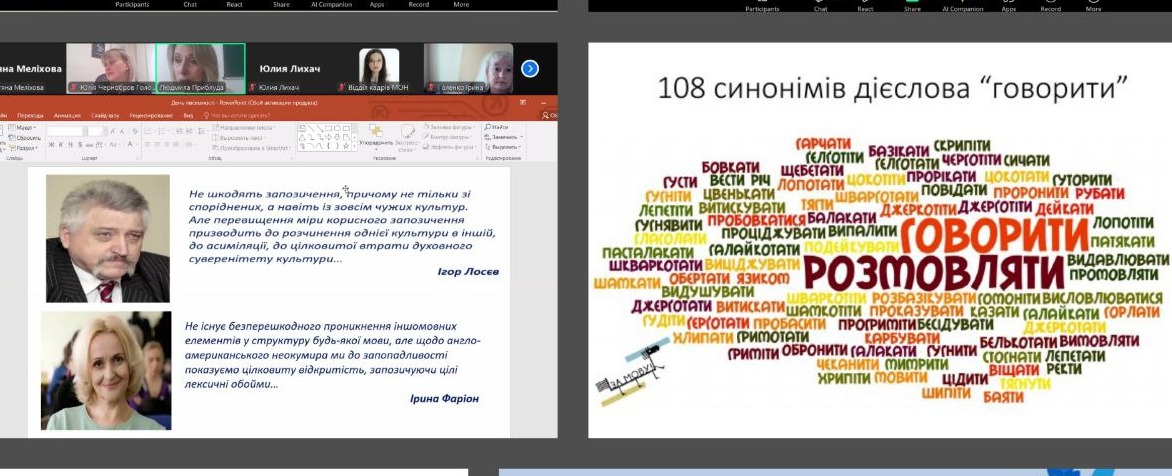
Task: Toggle bold formatting in the PowerPoint ribbon
Action: [x=51, y=145]
